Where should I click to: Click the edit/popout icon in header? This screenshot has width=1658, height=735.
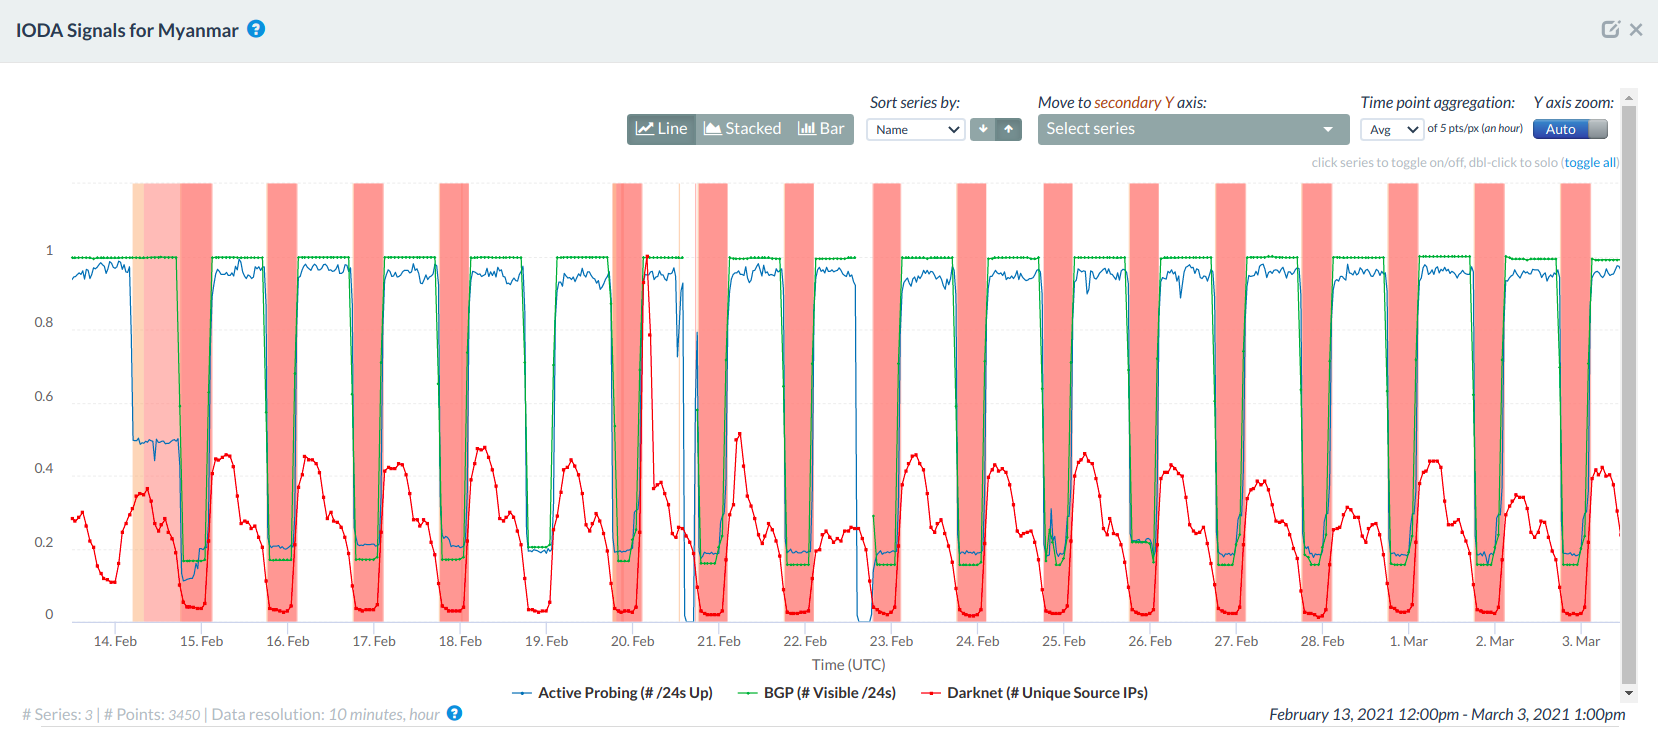pos(1610,29)
